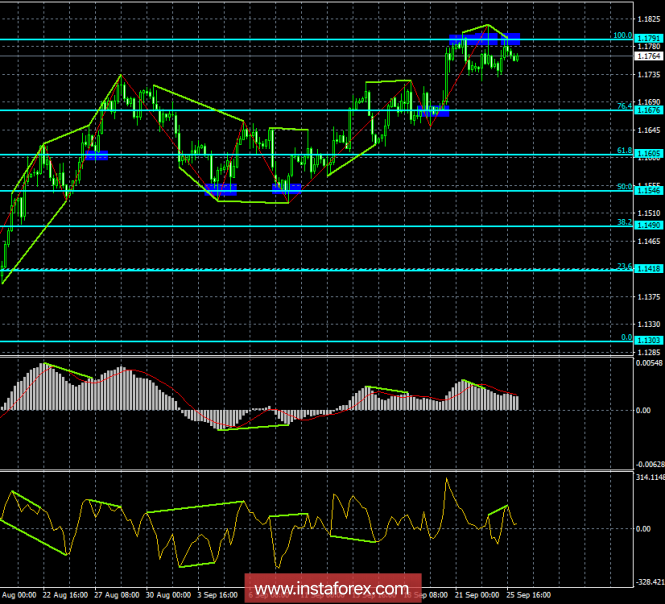Select the 1.1676 price level tag
665x604 pixels.
pos(647,110)
